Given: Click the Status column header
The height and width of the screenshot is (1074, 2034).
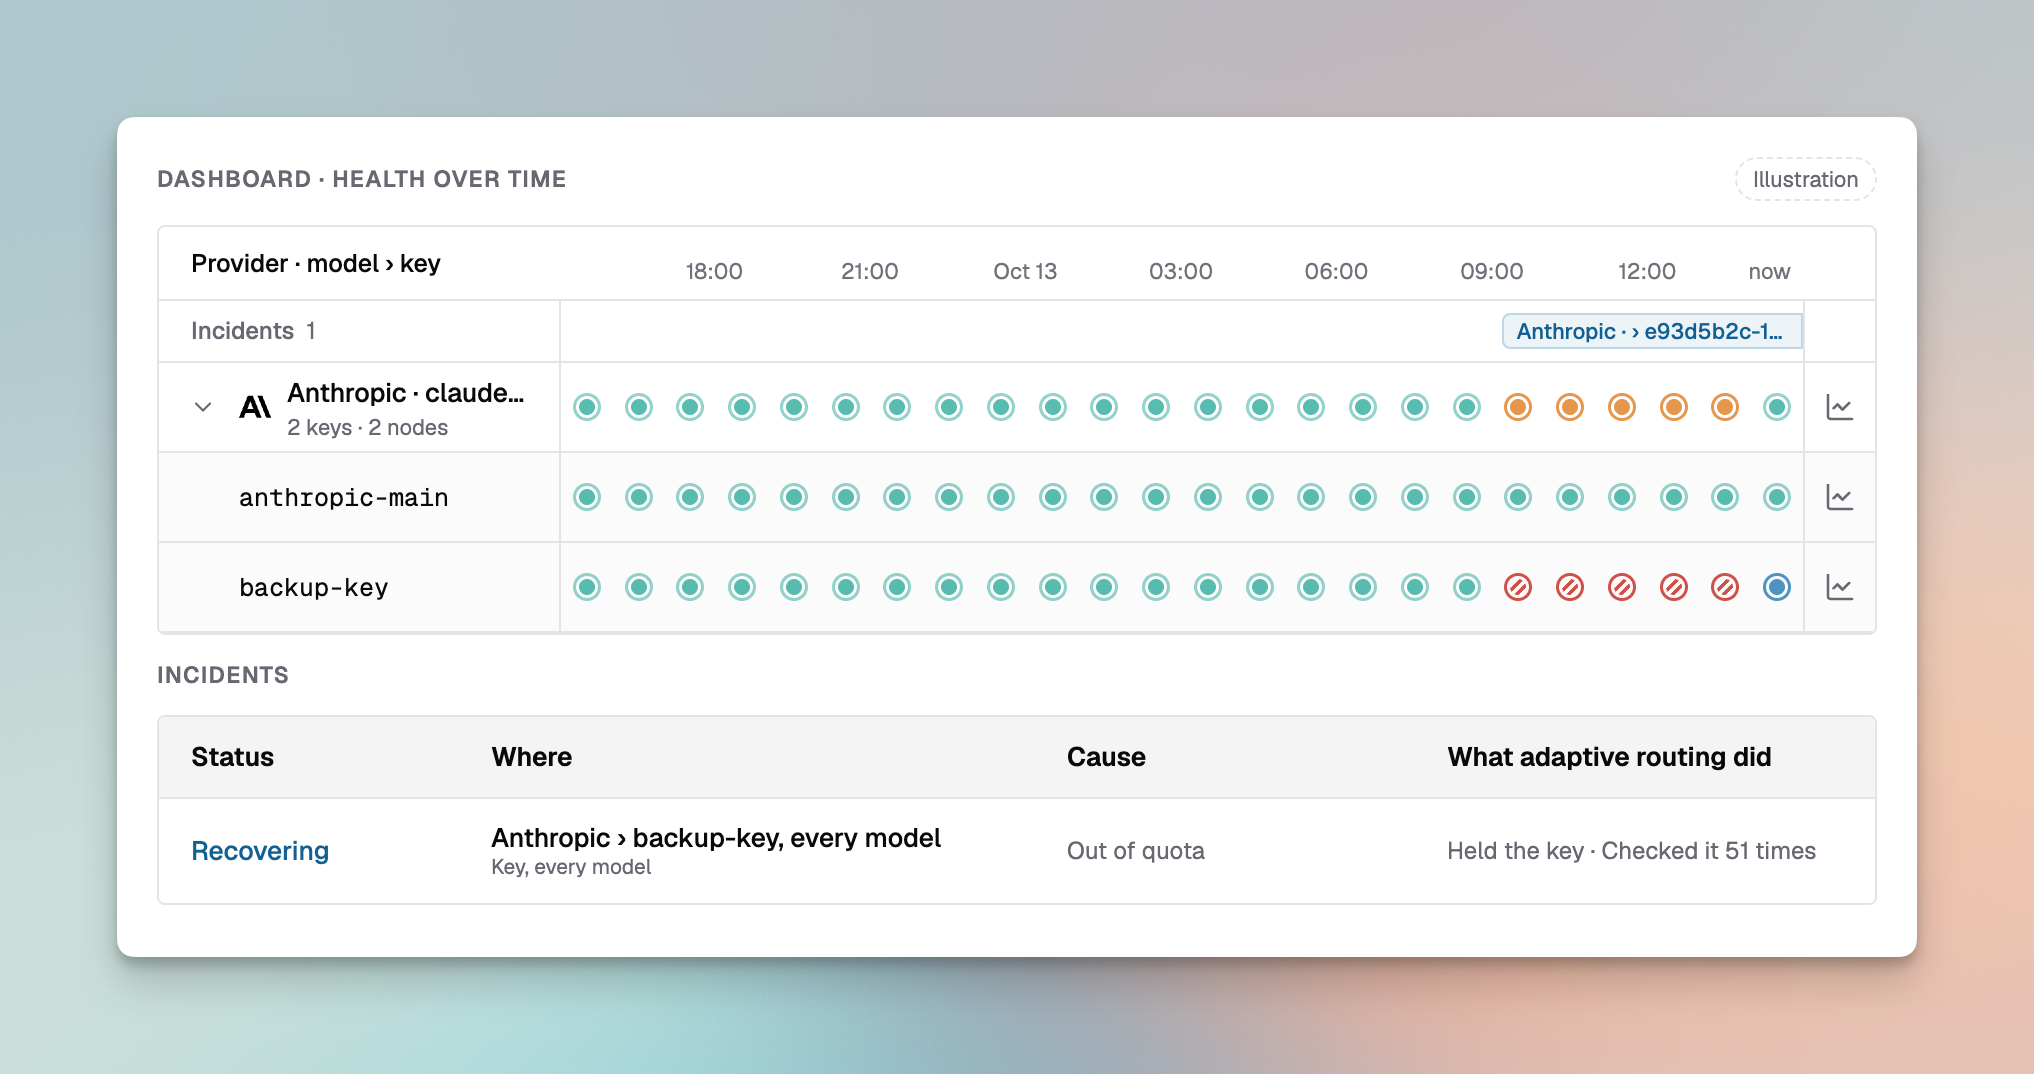Looking at the screenshot, I should tap(232, 757).
